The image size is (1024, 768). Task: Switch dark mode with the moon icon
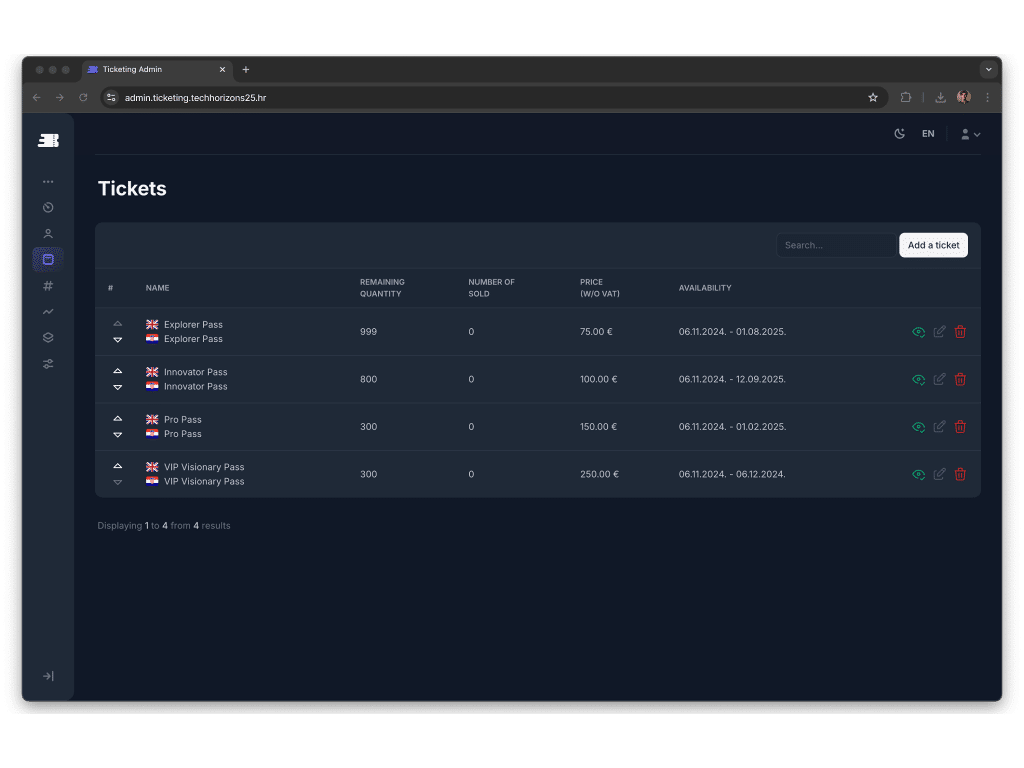click(x=899, y=134)
